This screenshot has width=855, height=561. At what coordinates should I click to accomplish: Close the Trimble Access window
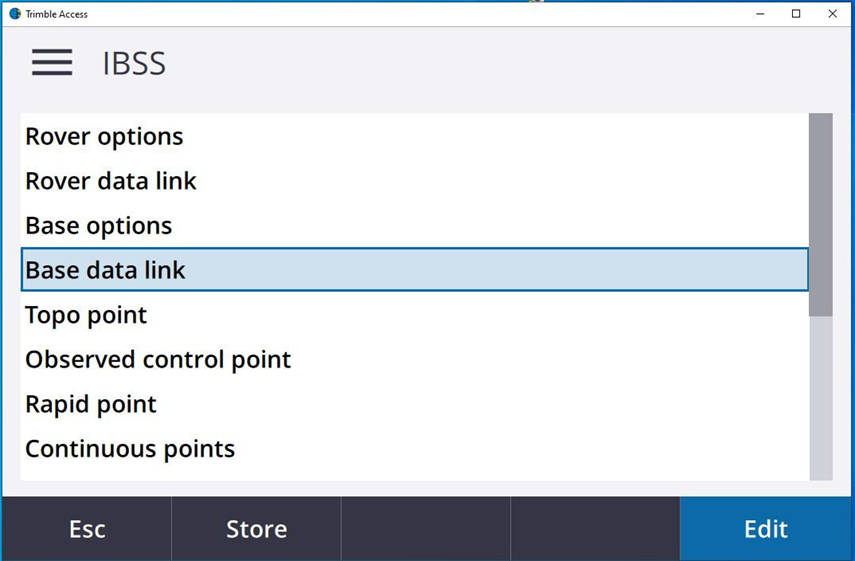pyautogui.click(x=832, y=14)
